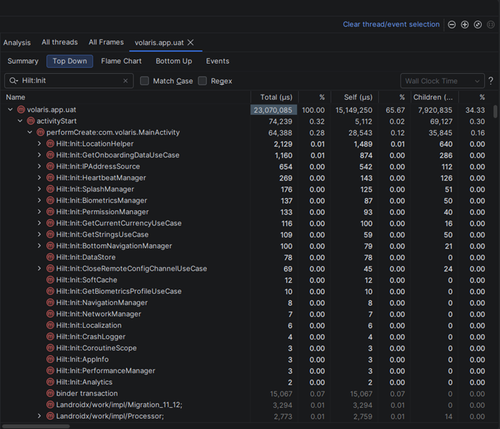Click the search magnifier history icon
Screen dimensions: 500x429
13,81
